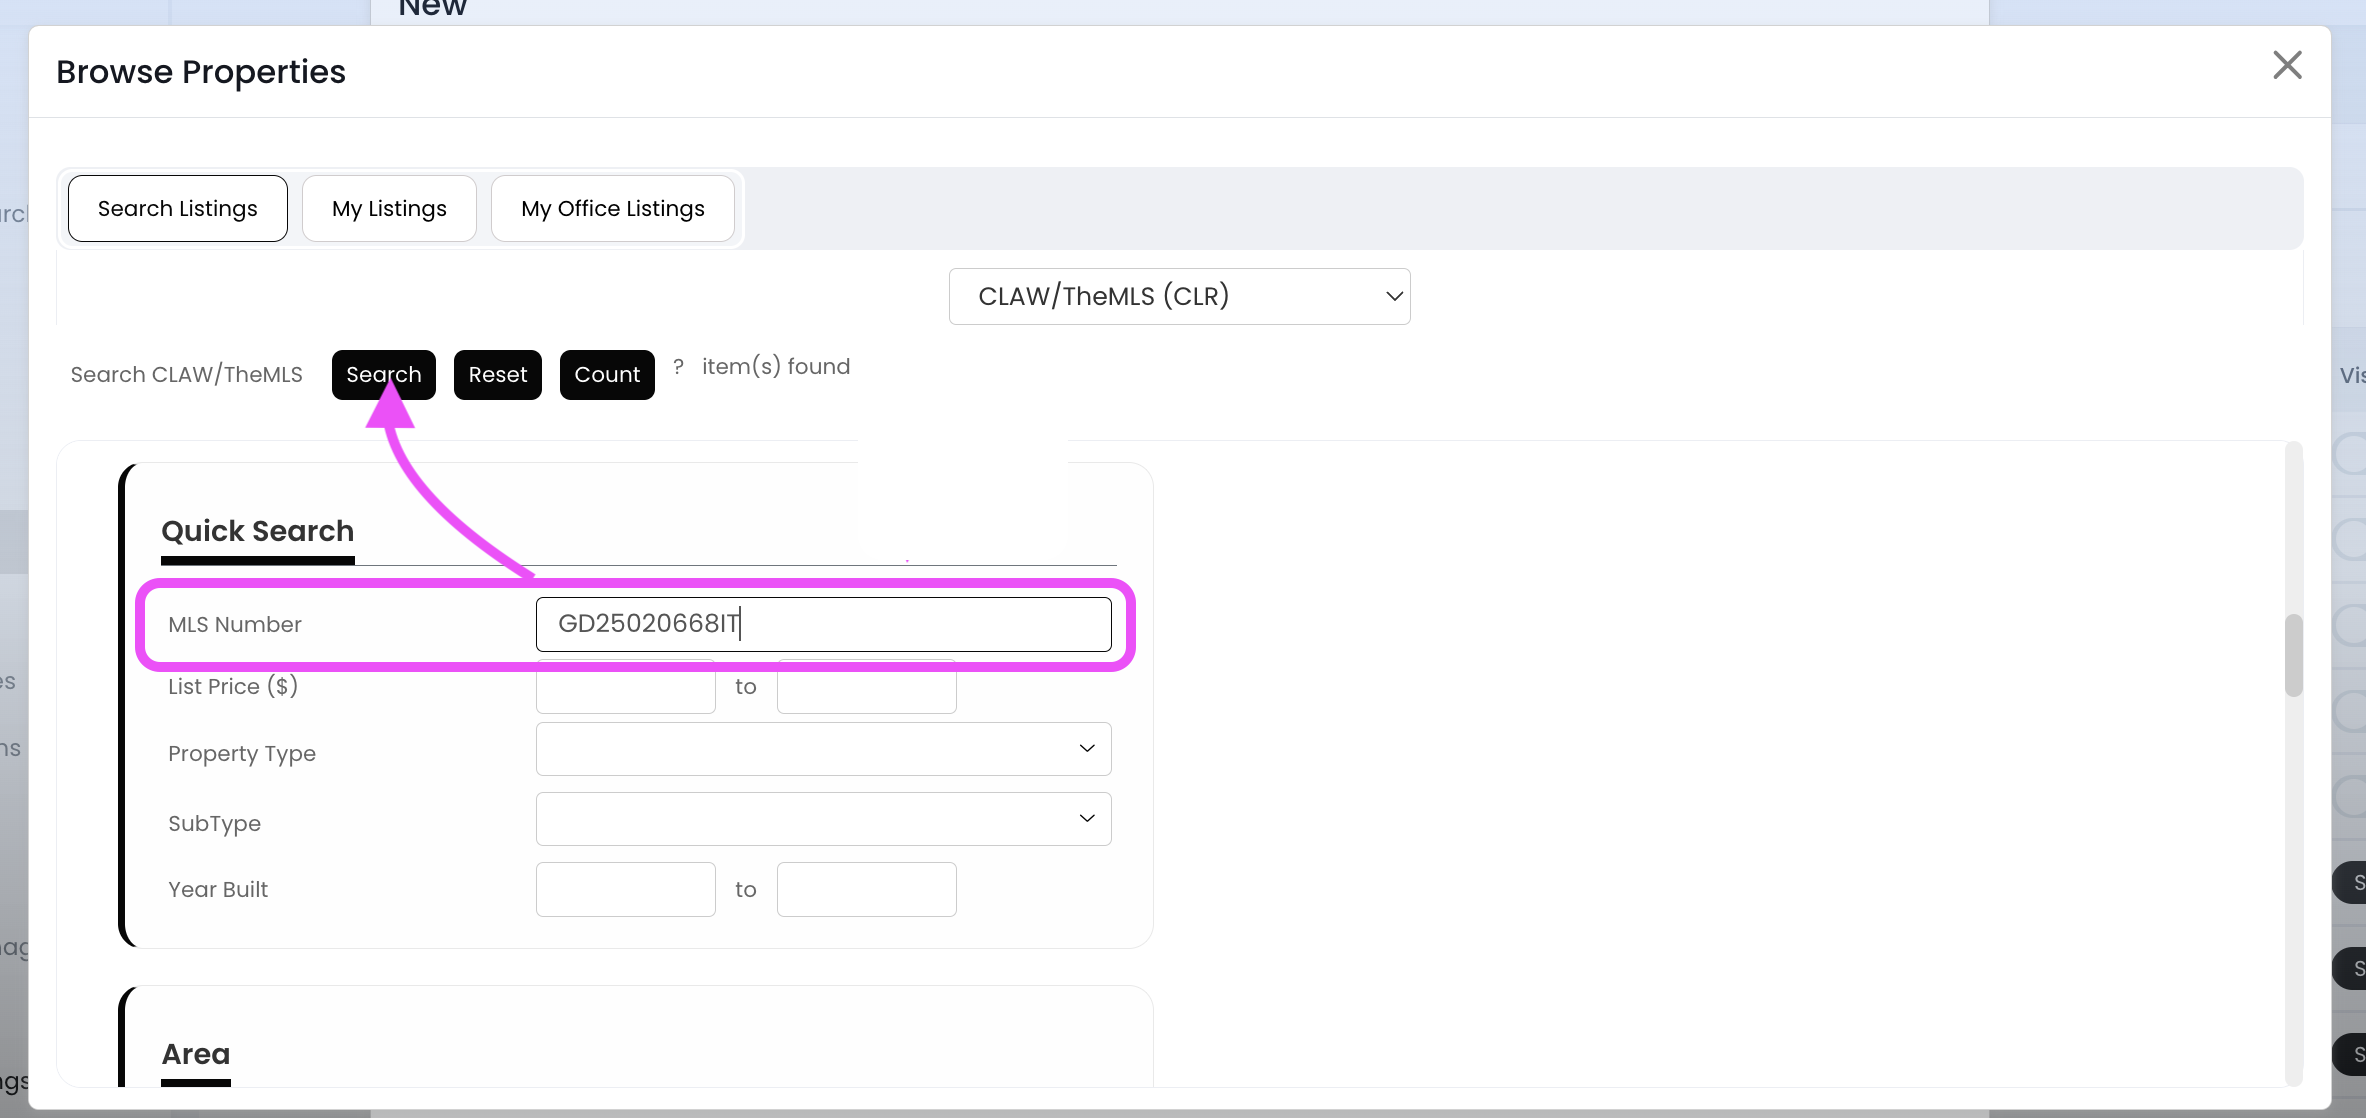Viewport: 2366px width, 1118px height.
Task: Select the Quick Search section heading
Action: pos(257,531)
